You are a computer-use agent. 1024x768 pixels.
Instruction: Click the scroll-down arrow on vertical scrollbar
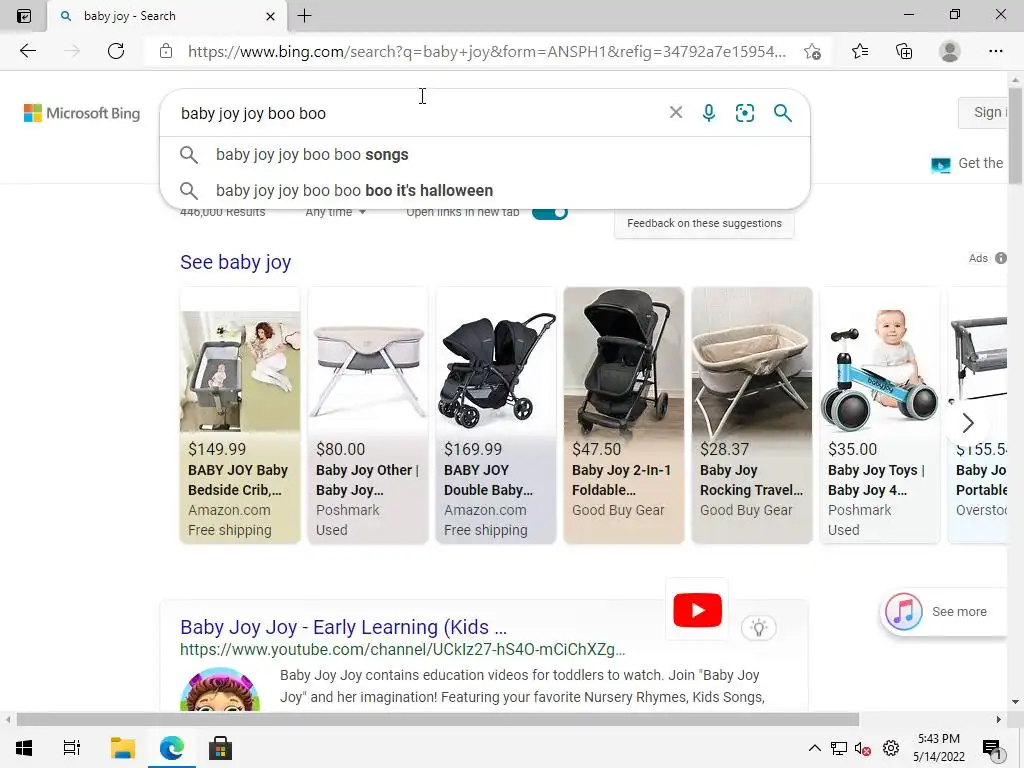coord(1016,703)
